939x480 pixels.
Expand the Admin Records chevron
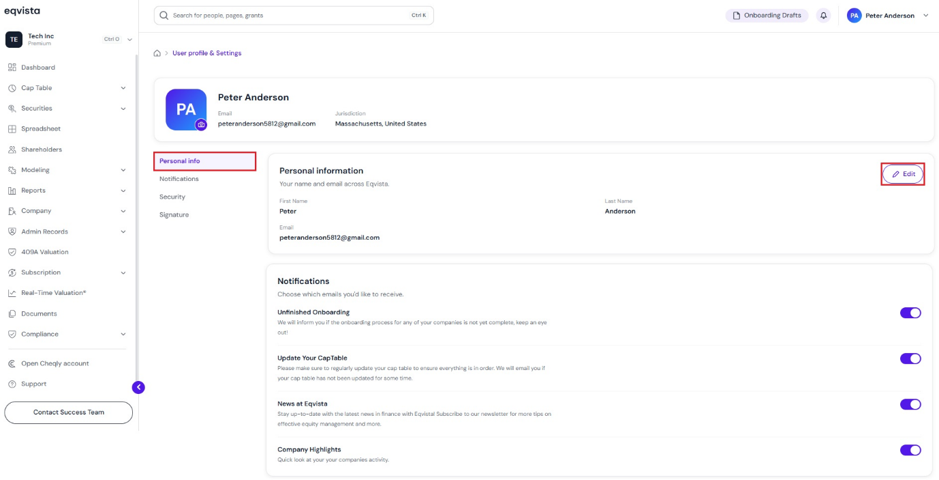[x=123, y=232]
